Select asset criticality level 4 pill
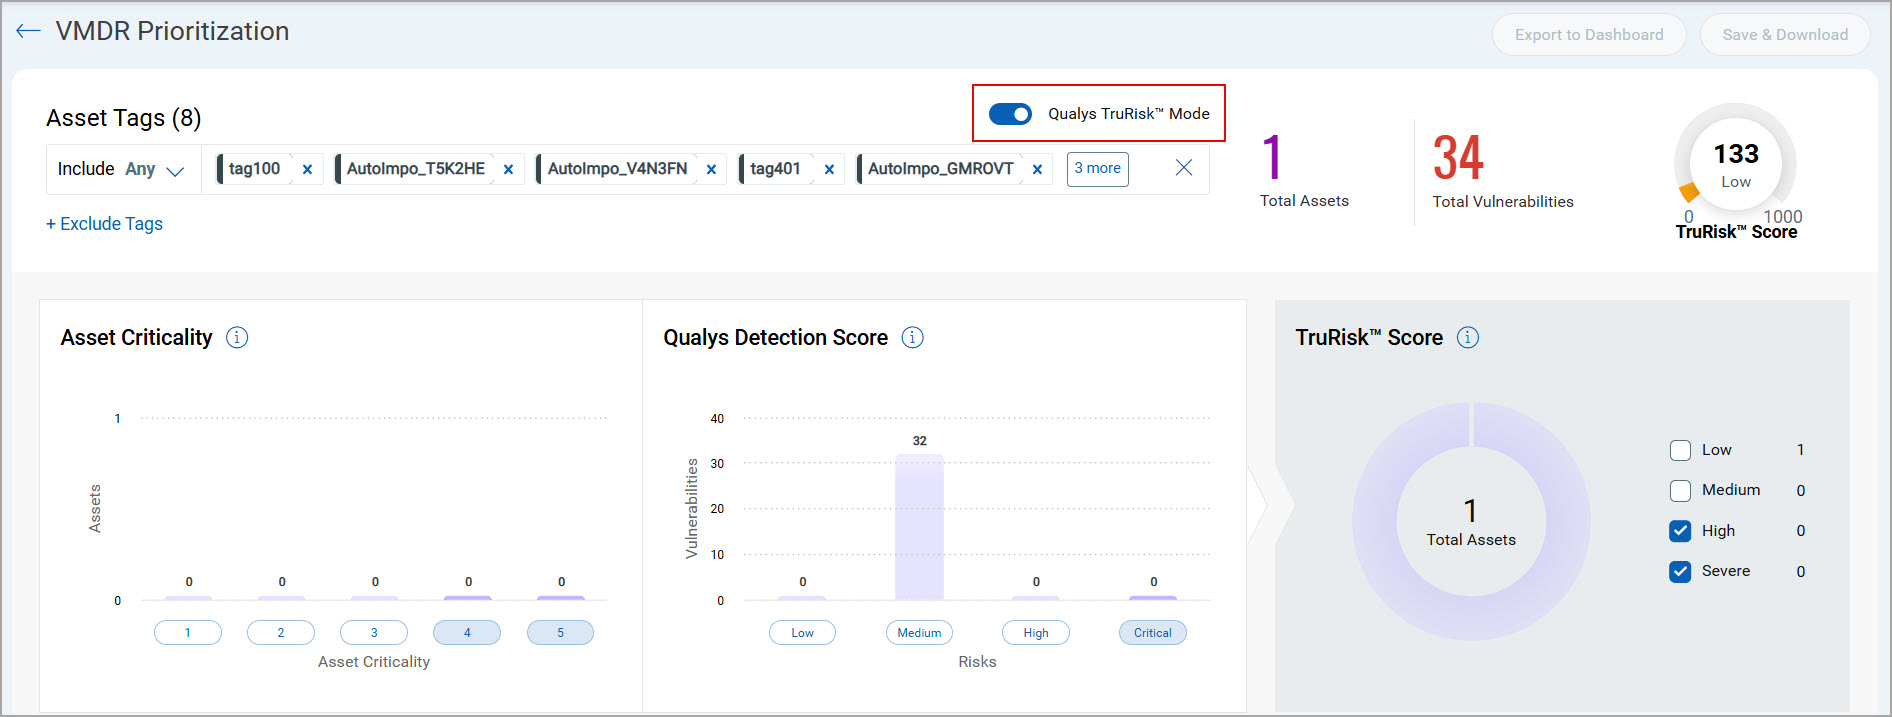Screen dimensions: 1892x717 click(x=467, y=633)
